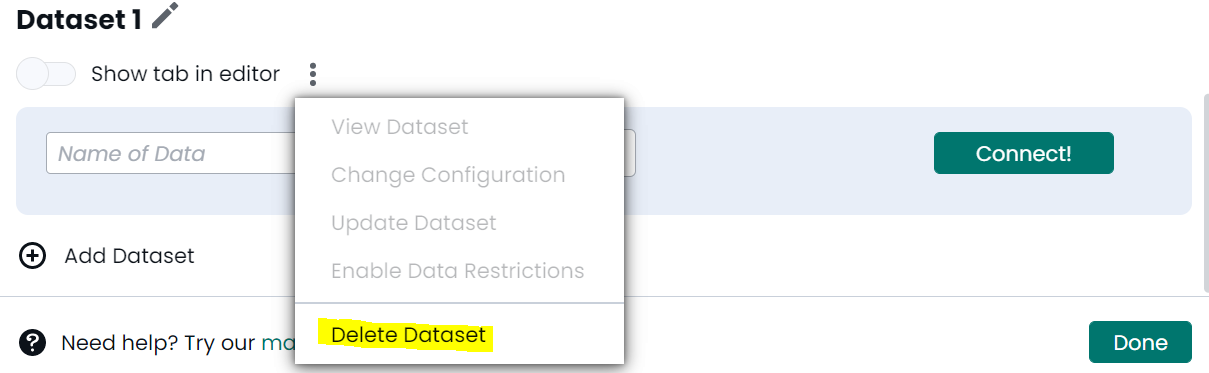
Task: Choose Change Configuration in the context menu
Action: click(448, 175)
